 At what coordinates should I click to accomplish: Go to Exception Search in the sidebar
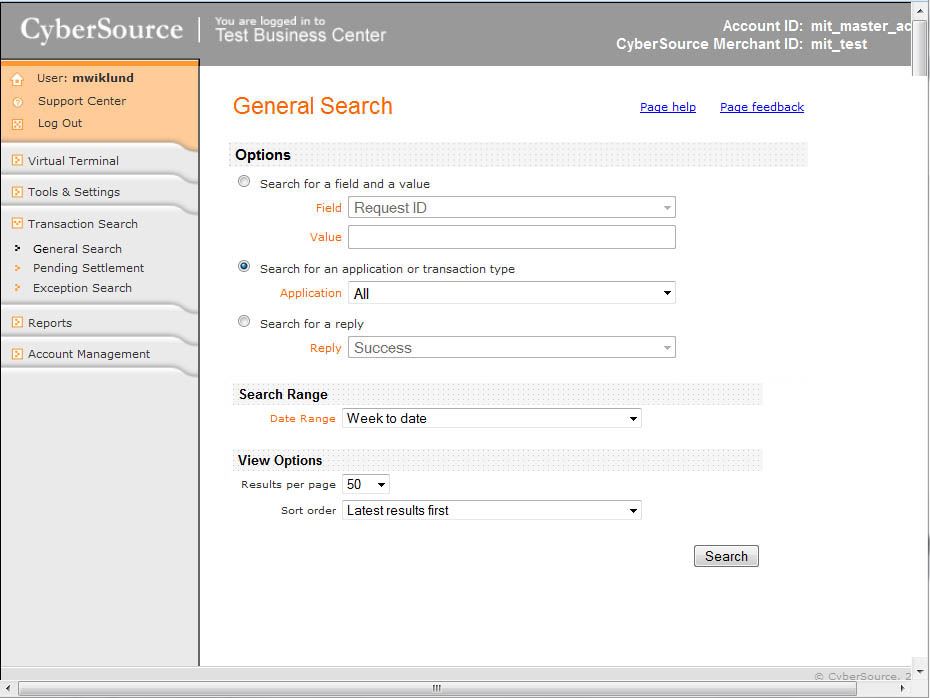coord(82,288)
